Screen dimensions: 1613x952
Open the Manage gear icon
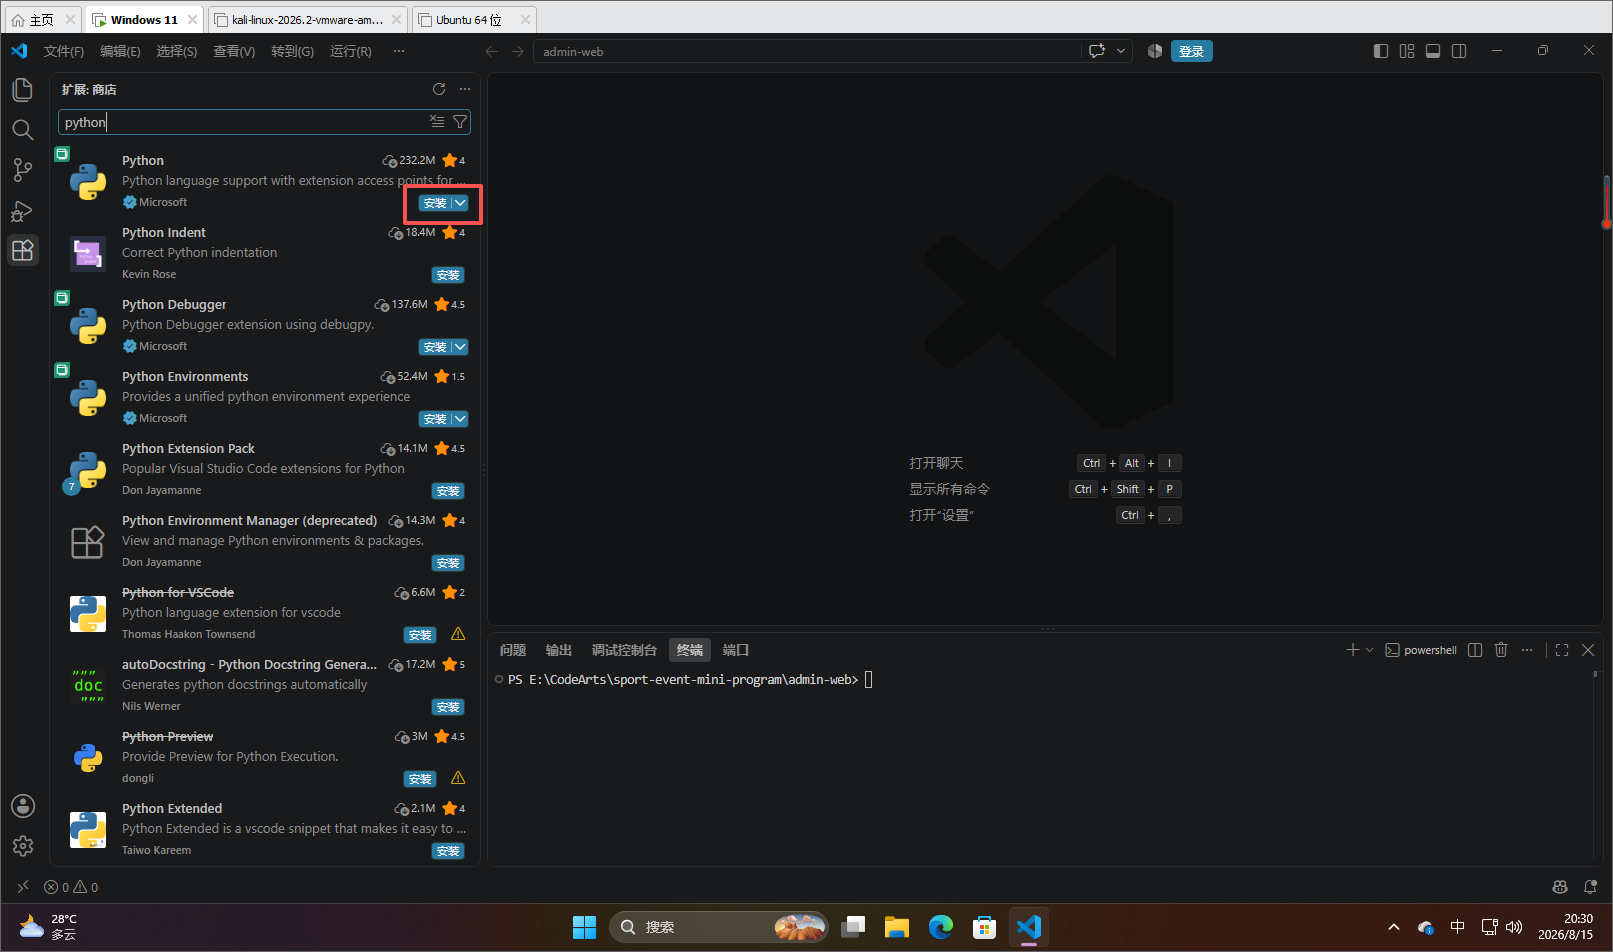22,846
